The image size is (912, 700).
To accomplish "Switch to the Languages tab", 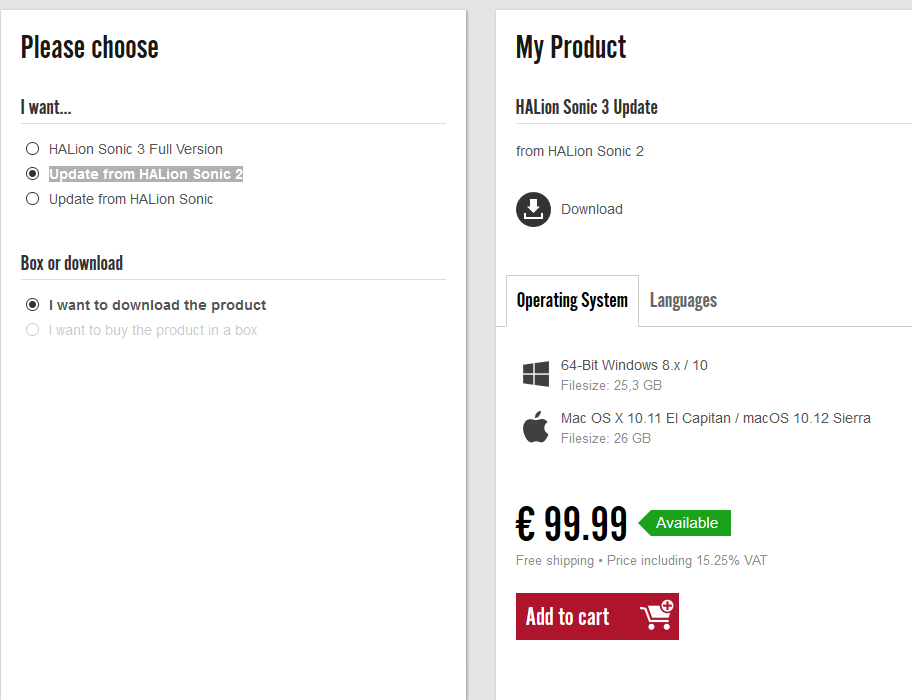I will tap(683, 301).
